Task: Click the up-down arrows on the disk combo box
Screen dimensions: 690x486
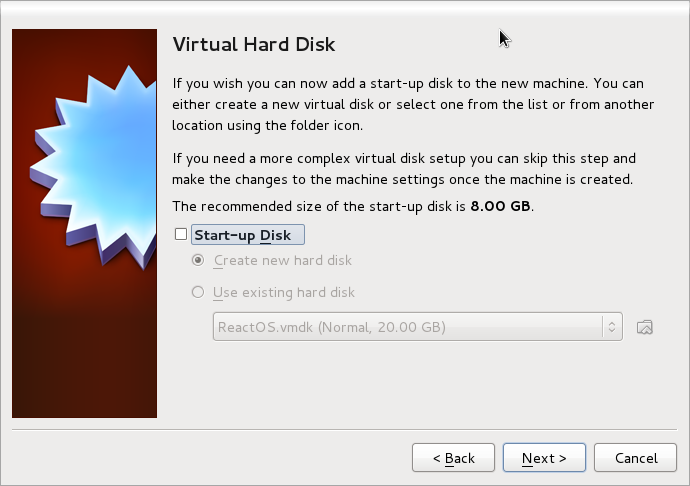Action: pos(612,327)
